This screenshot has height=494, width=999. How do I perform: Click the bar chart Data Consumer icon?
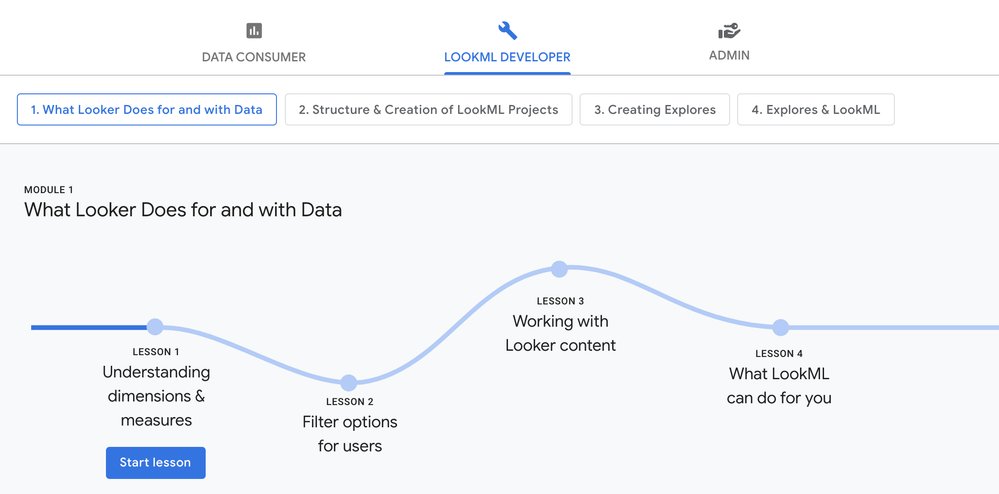coord(254,30)
